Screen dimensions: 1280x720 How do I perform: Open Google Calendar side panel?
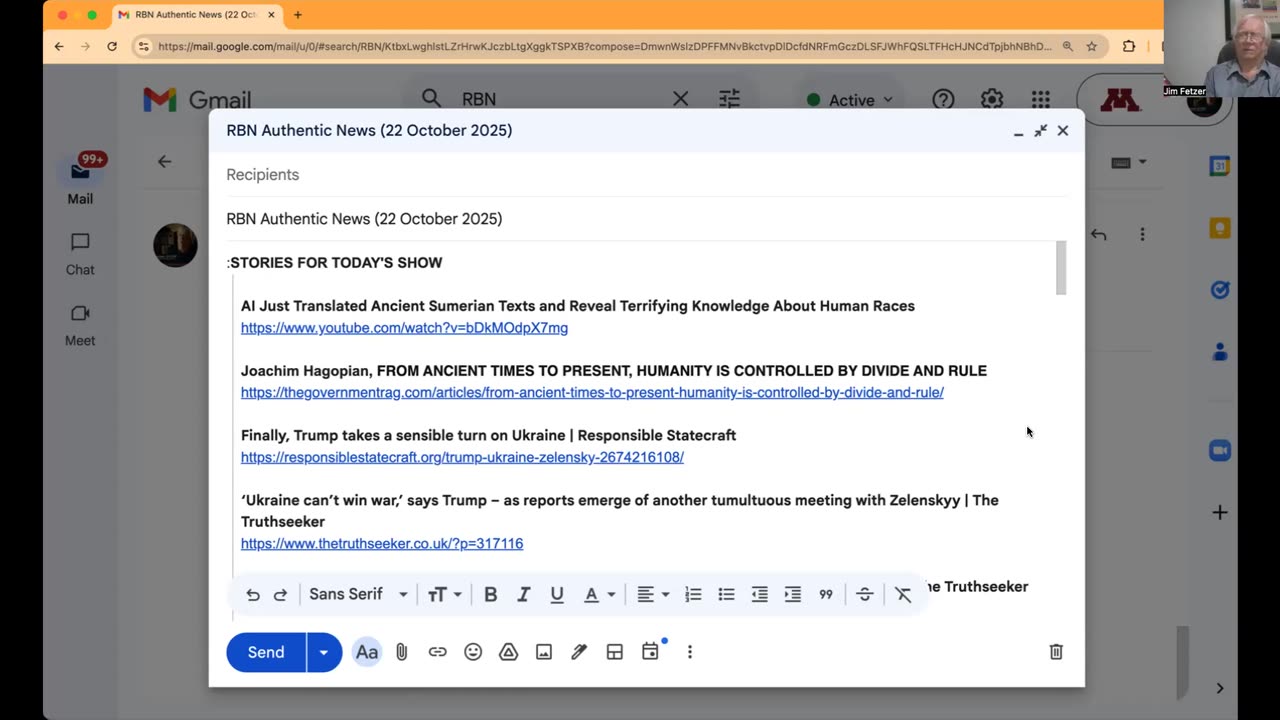click(1219, 167)
